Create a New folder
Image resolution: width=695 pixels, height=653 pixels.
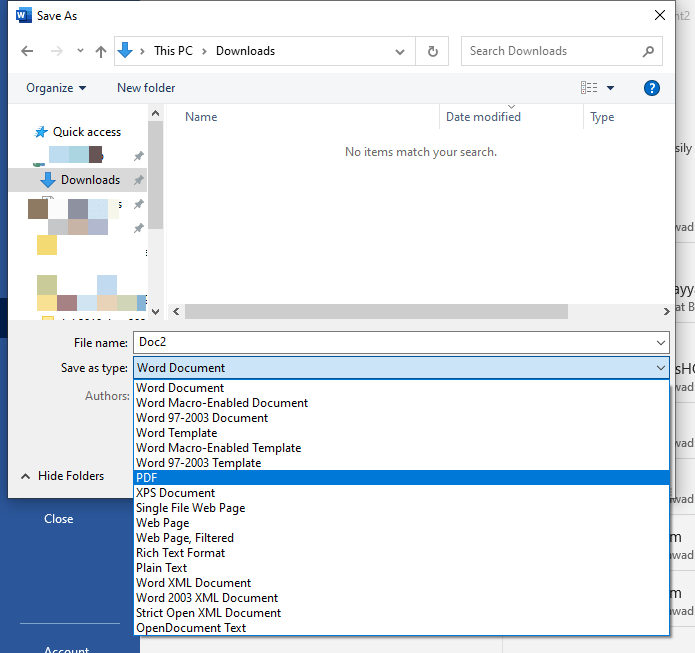(146, 88)
